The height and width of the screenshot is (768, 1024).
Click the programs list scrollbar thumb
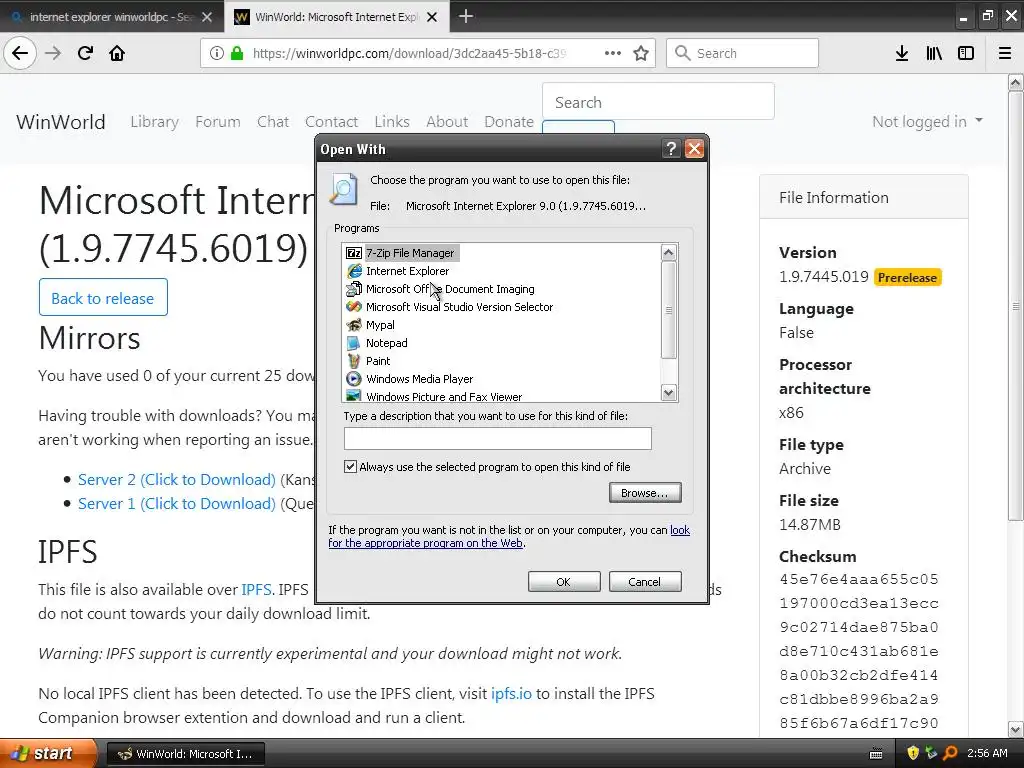pyautogui.click(x=669, y=310)
